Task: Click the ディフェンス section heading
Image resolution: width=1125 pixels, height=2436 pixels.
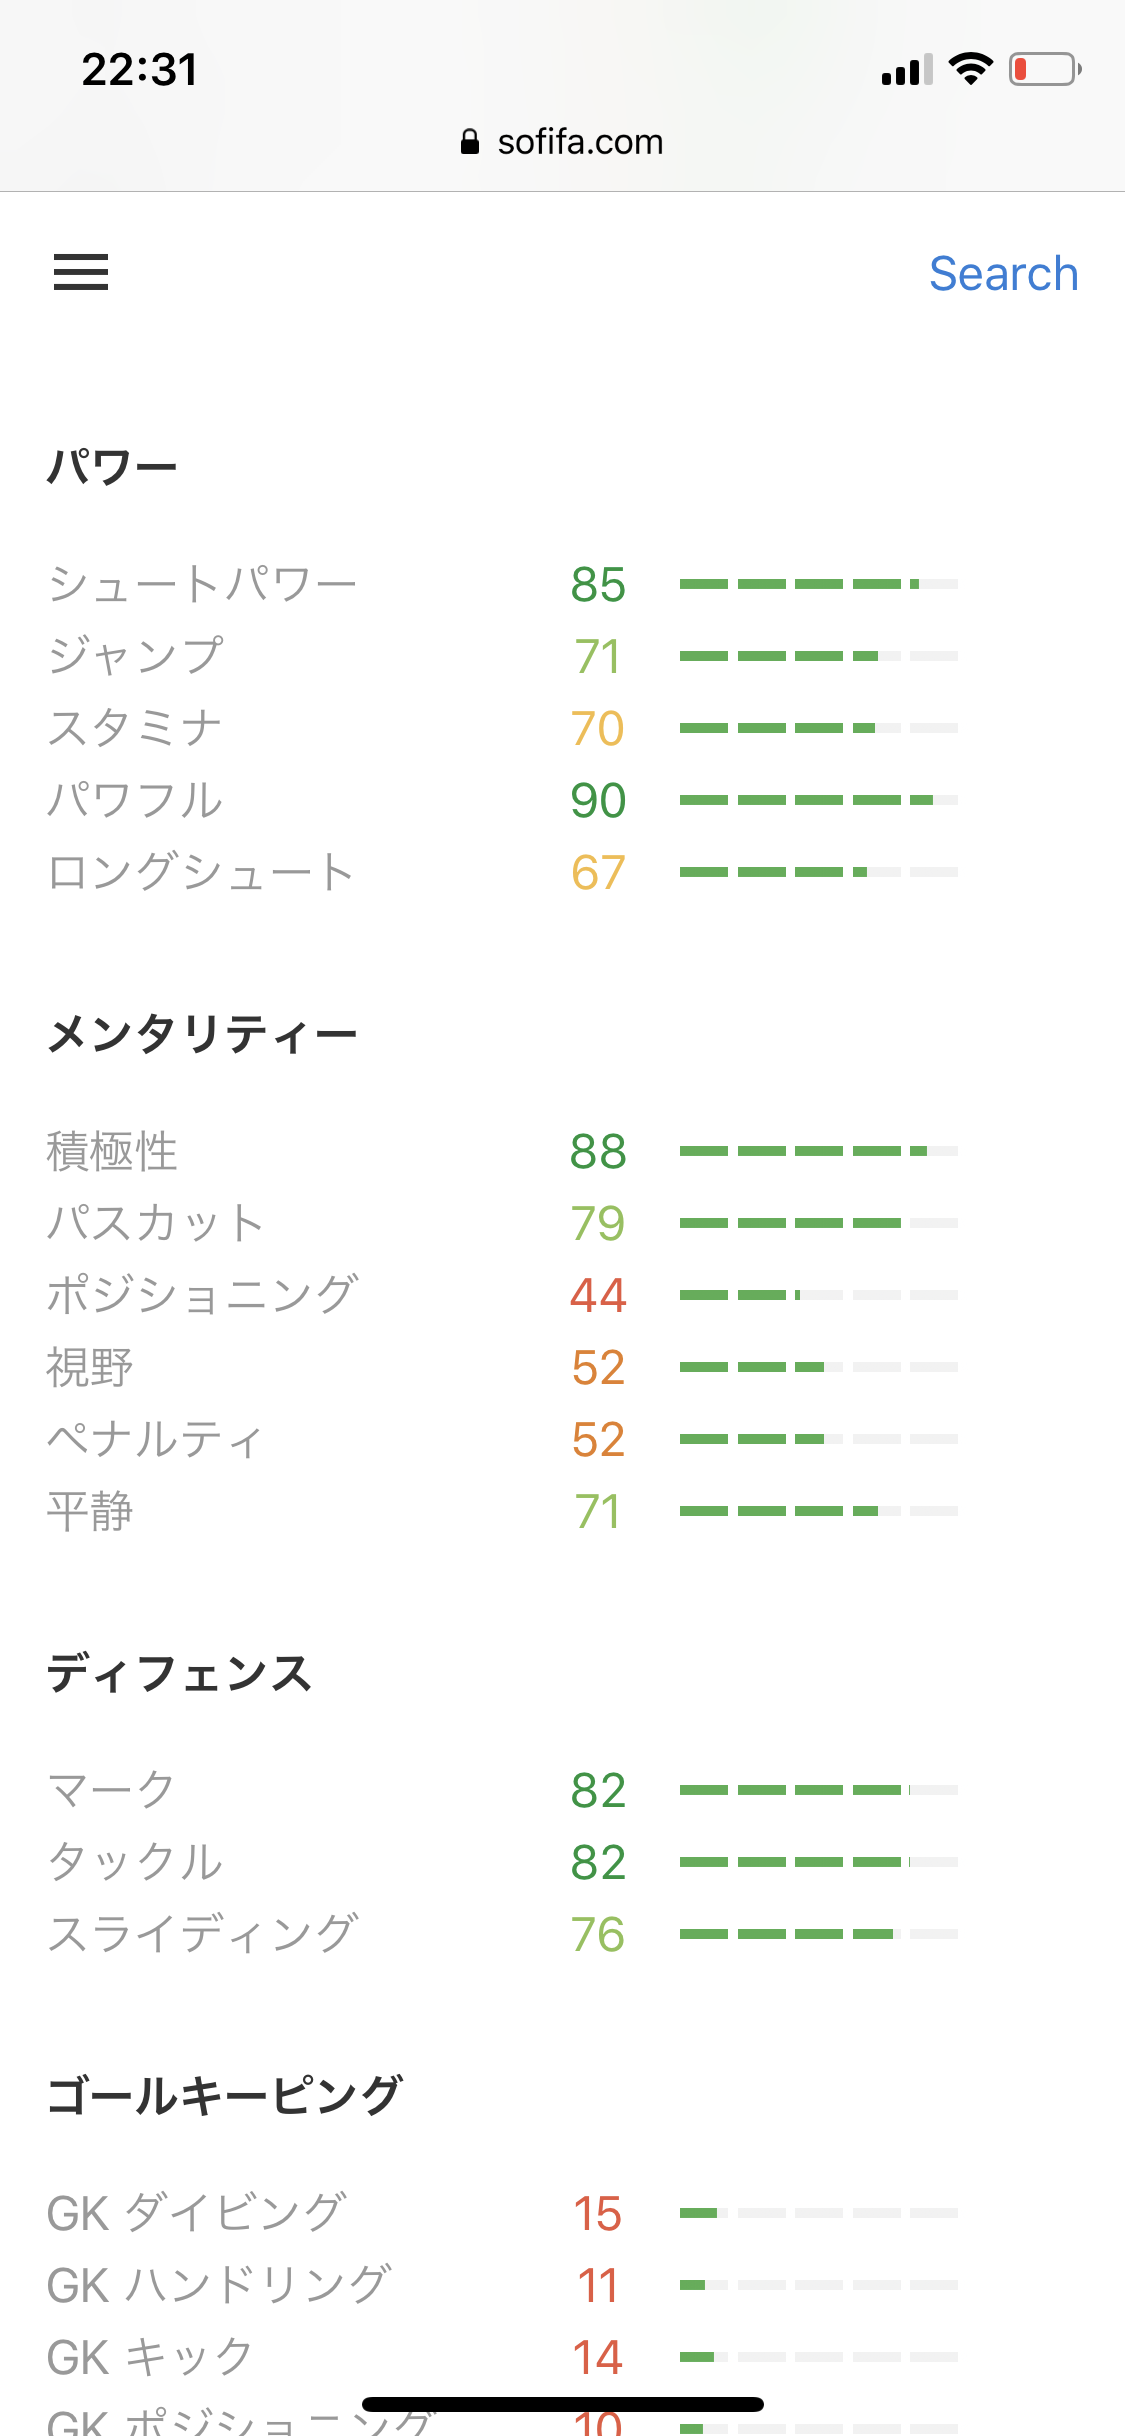Action: [180, 1673]
